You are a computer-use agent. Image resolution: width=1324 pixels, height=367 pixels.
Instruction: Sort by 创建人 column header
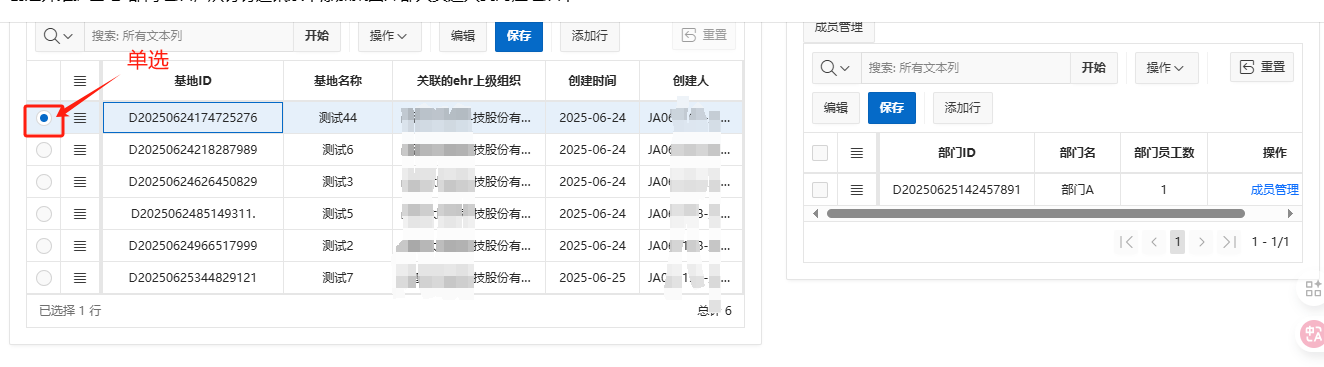coord(691,81)
